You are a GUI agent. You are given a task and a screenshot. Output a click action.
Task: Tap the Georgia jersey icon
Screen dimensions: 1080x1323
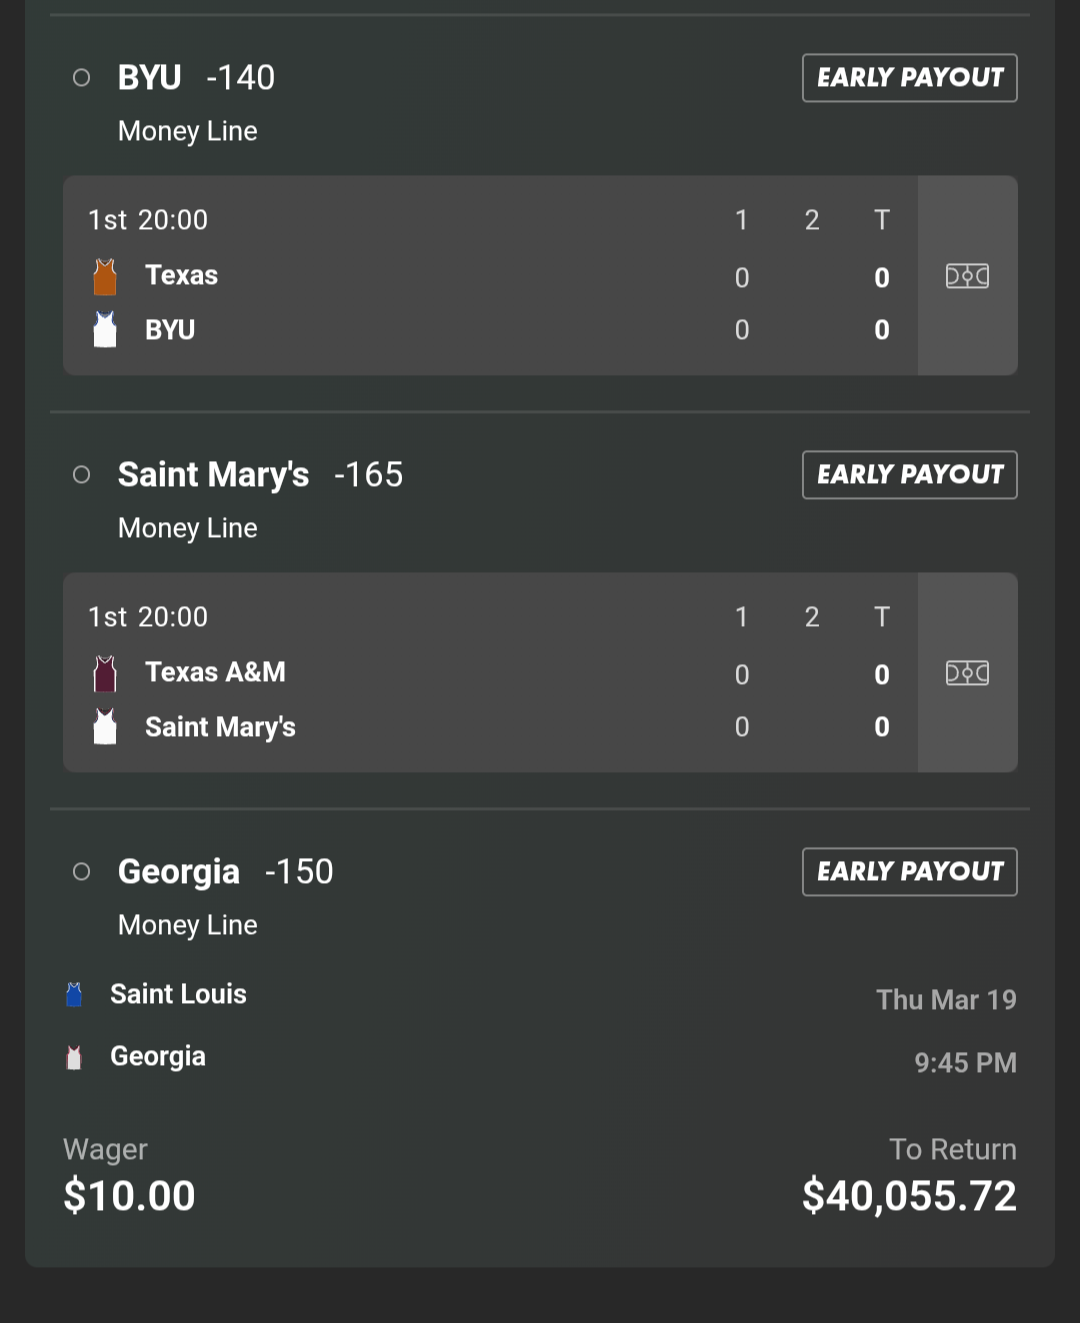(74, 1057)
